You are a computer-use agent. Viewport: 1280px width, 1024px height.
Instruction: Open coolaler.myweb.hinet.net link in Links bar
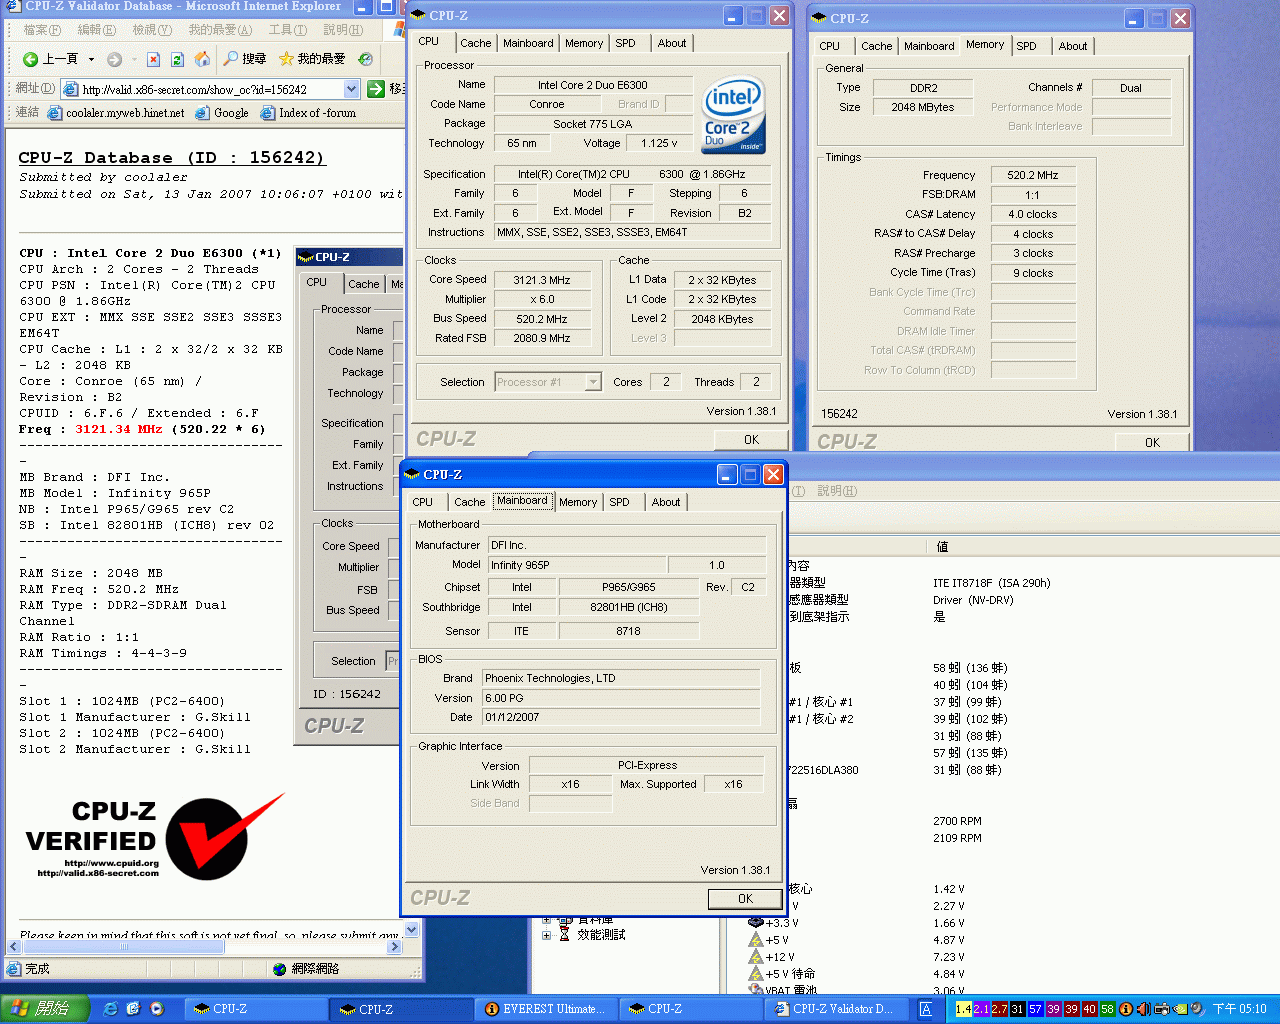117,113
